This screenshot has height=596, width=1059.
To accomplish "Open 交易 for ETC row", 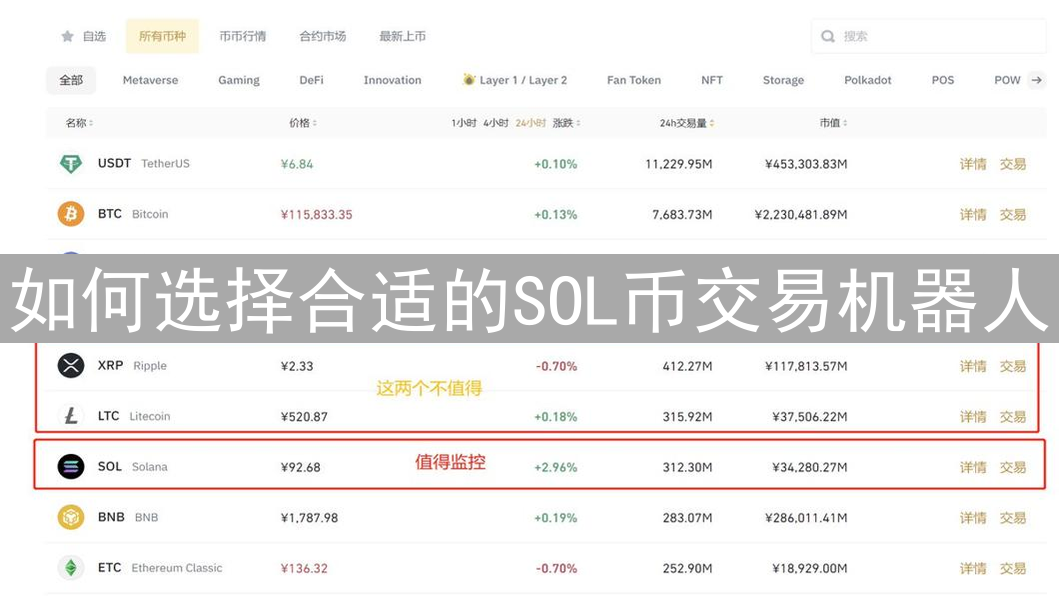I will click(1013, 569).
